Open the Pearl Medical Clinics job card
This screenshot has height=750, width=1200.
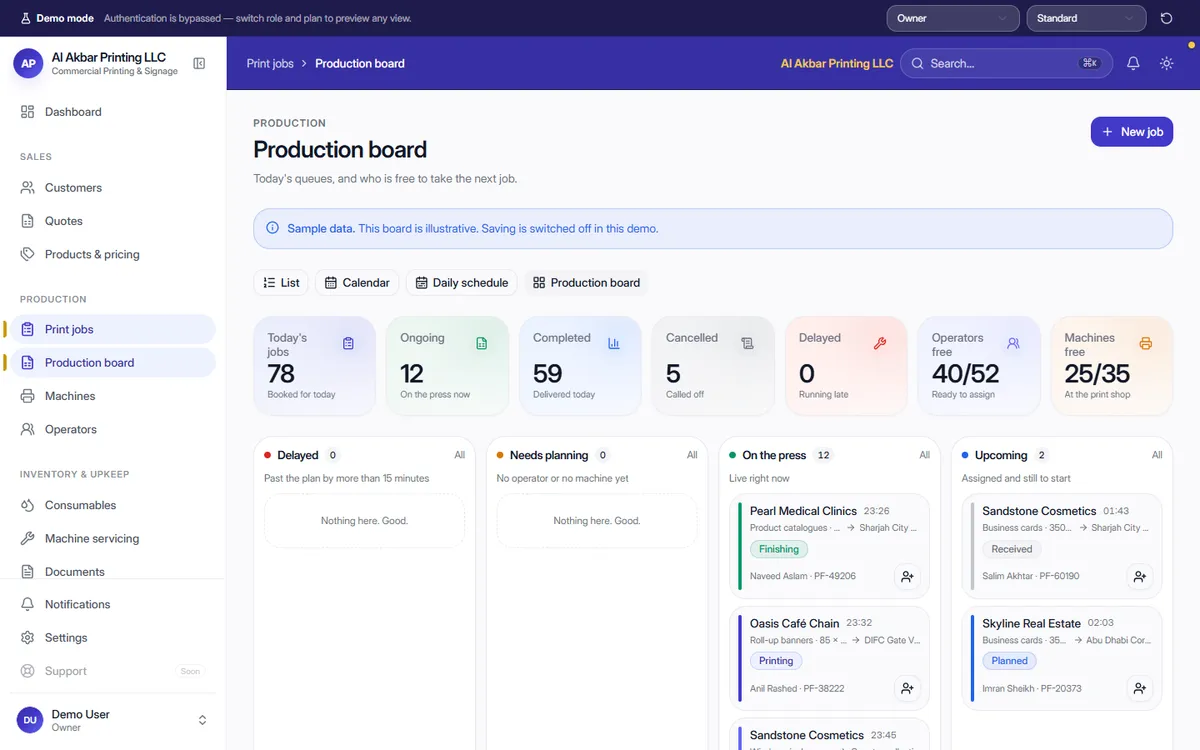point(830,545)
